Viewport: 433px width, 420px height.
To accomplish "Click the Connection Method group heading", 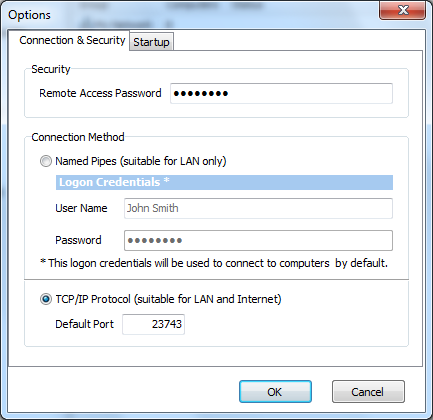I will coord(78,137).
